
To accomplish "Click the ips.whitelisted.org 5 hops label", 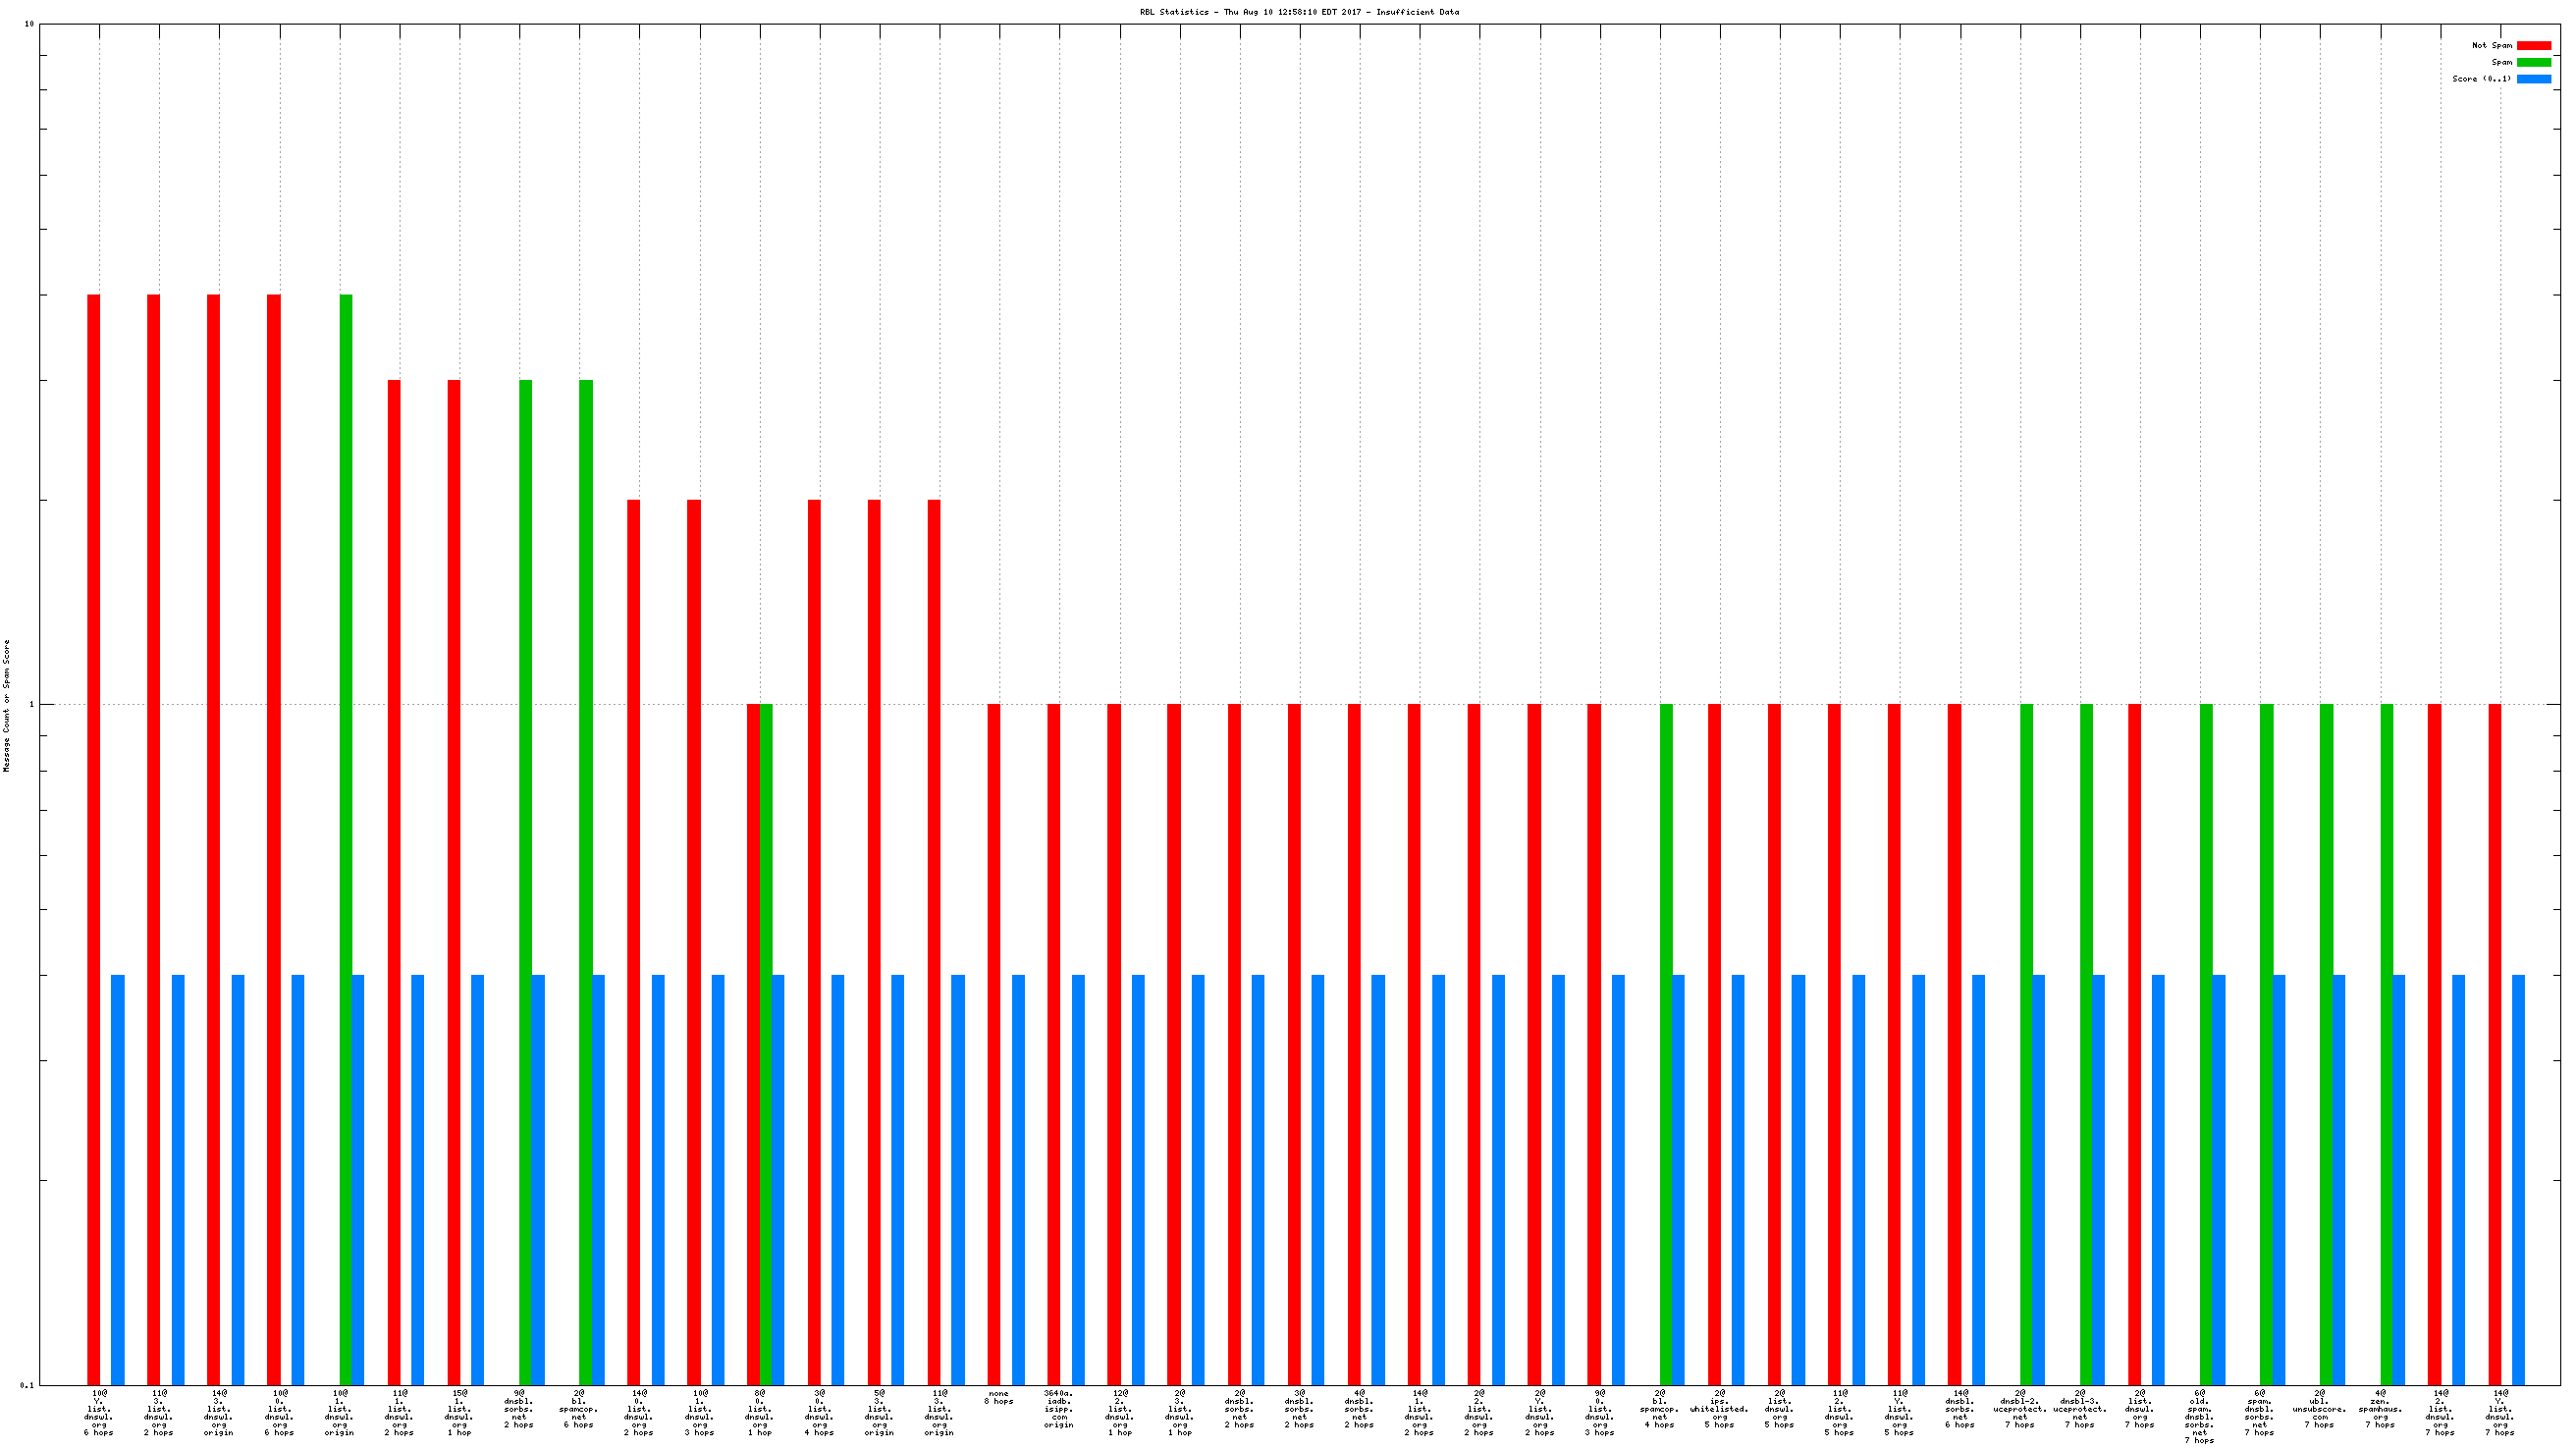I will 1719,1408.
